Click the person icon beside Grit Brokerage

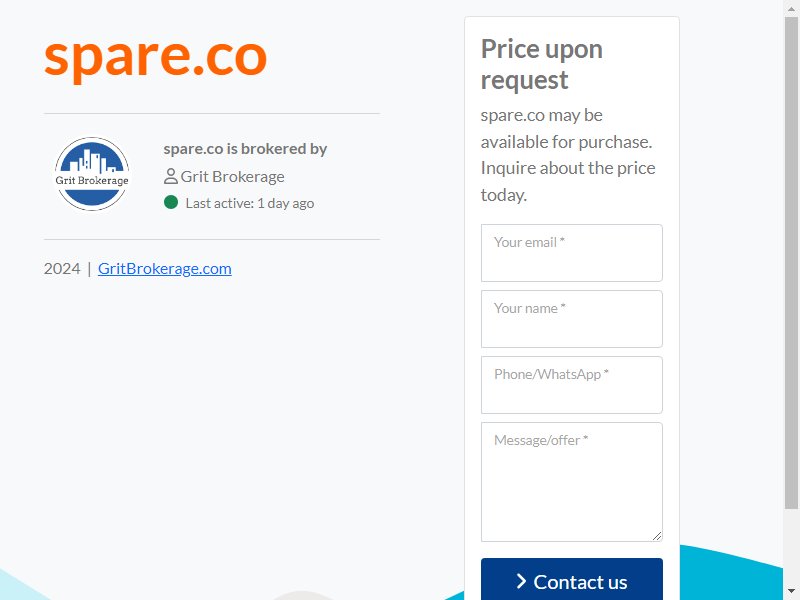170,177
